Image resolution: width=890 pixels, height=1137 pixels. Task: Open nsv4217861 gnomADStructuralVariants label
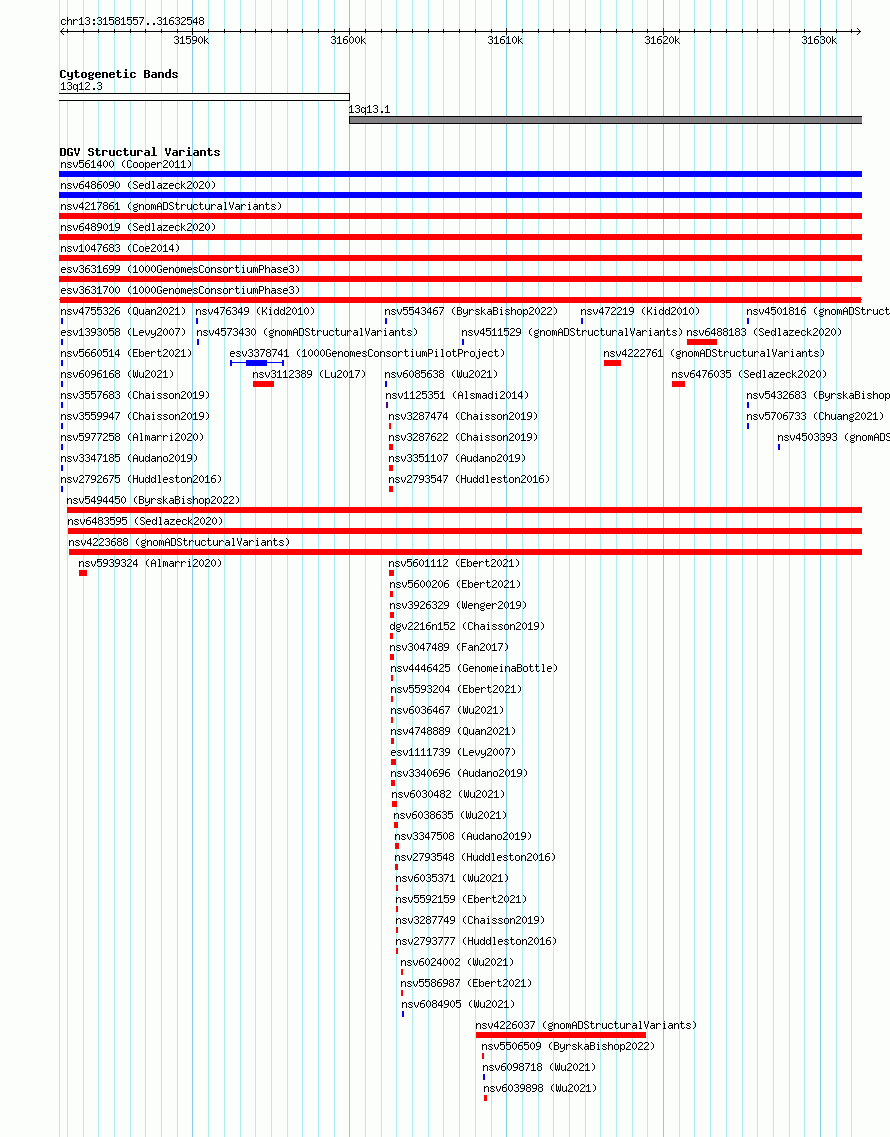pos(170,206)
